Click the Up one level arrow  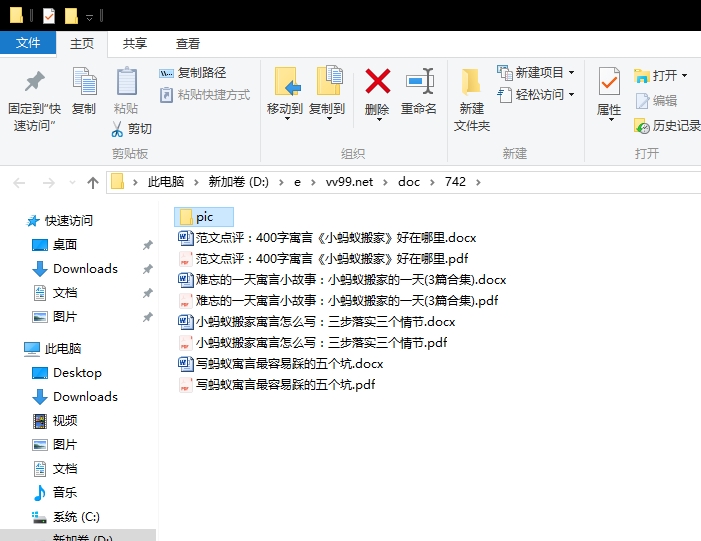tap(93, 182)
